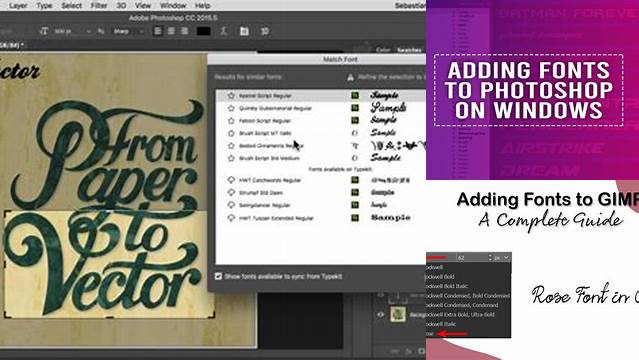Open the Sharp anti-aliasing dropdown
This screenshot has height=360, width=639.
128,31
